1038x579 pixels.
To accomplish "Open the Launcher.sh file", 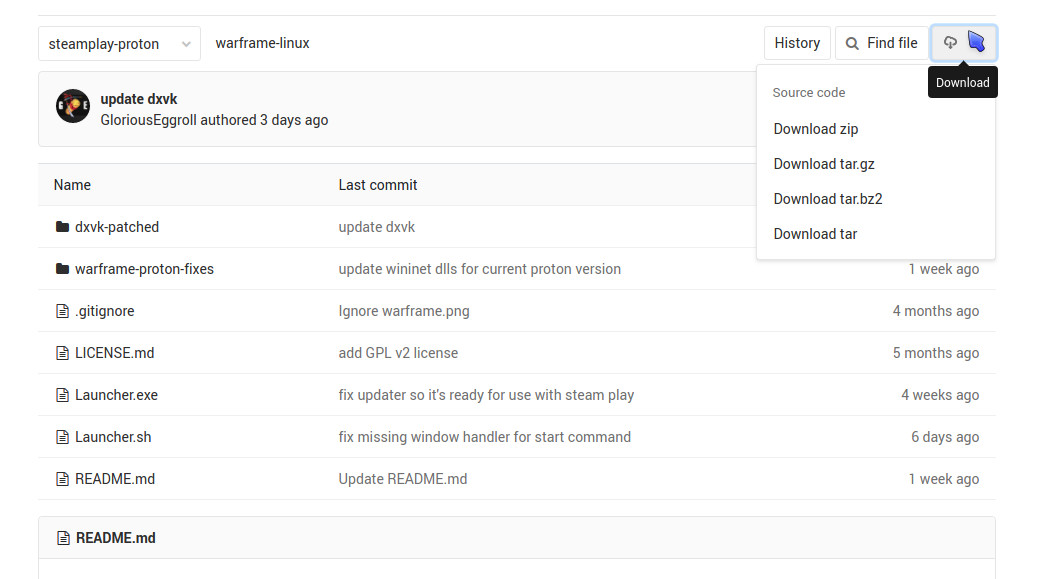I will click(113, 437).
